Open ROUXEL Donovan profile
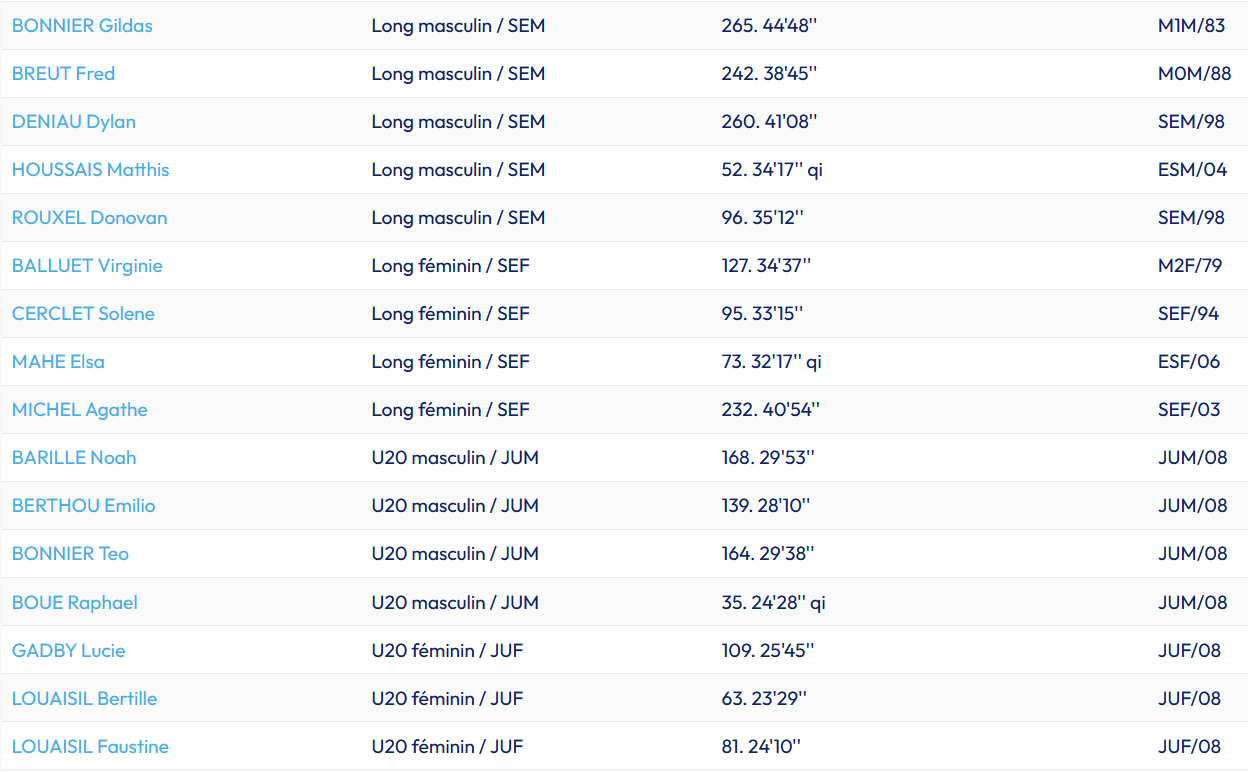Image resolution: width=1248 pixels, height=772 pixels. [89, 218]
